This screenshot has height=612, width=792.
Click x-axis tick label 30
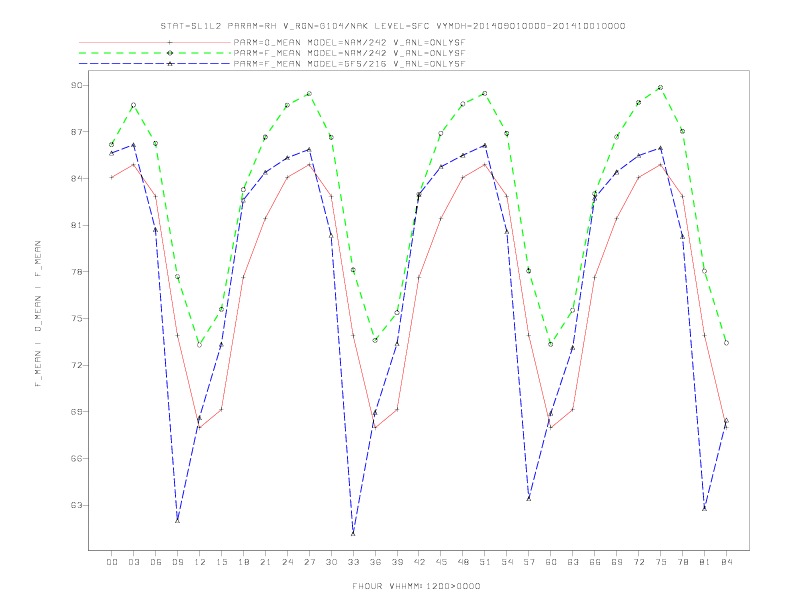331,562
